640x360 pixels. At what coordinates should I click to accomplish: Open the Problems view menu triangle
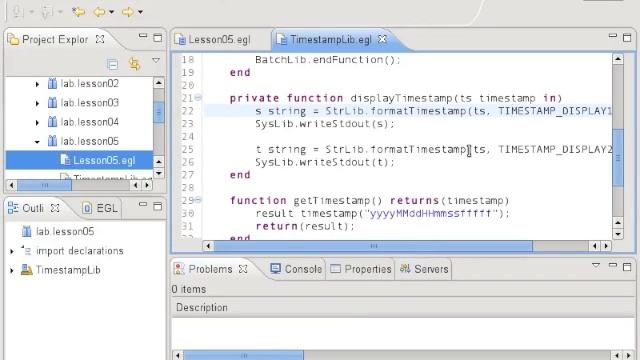(x=596, y=265)
